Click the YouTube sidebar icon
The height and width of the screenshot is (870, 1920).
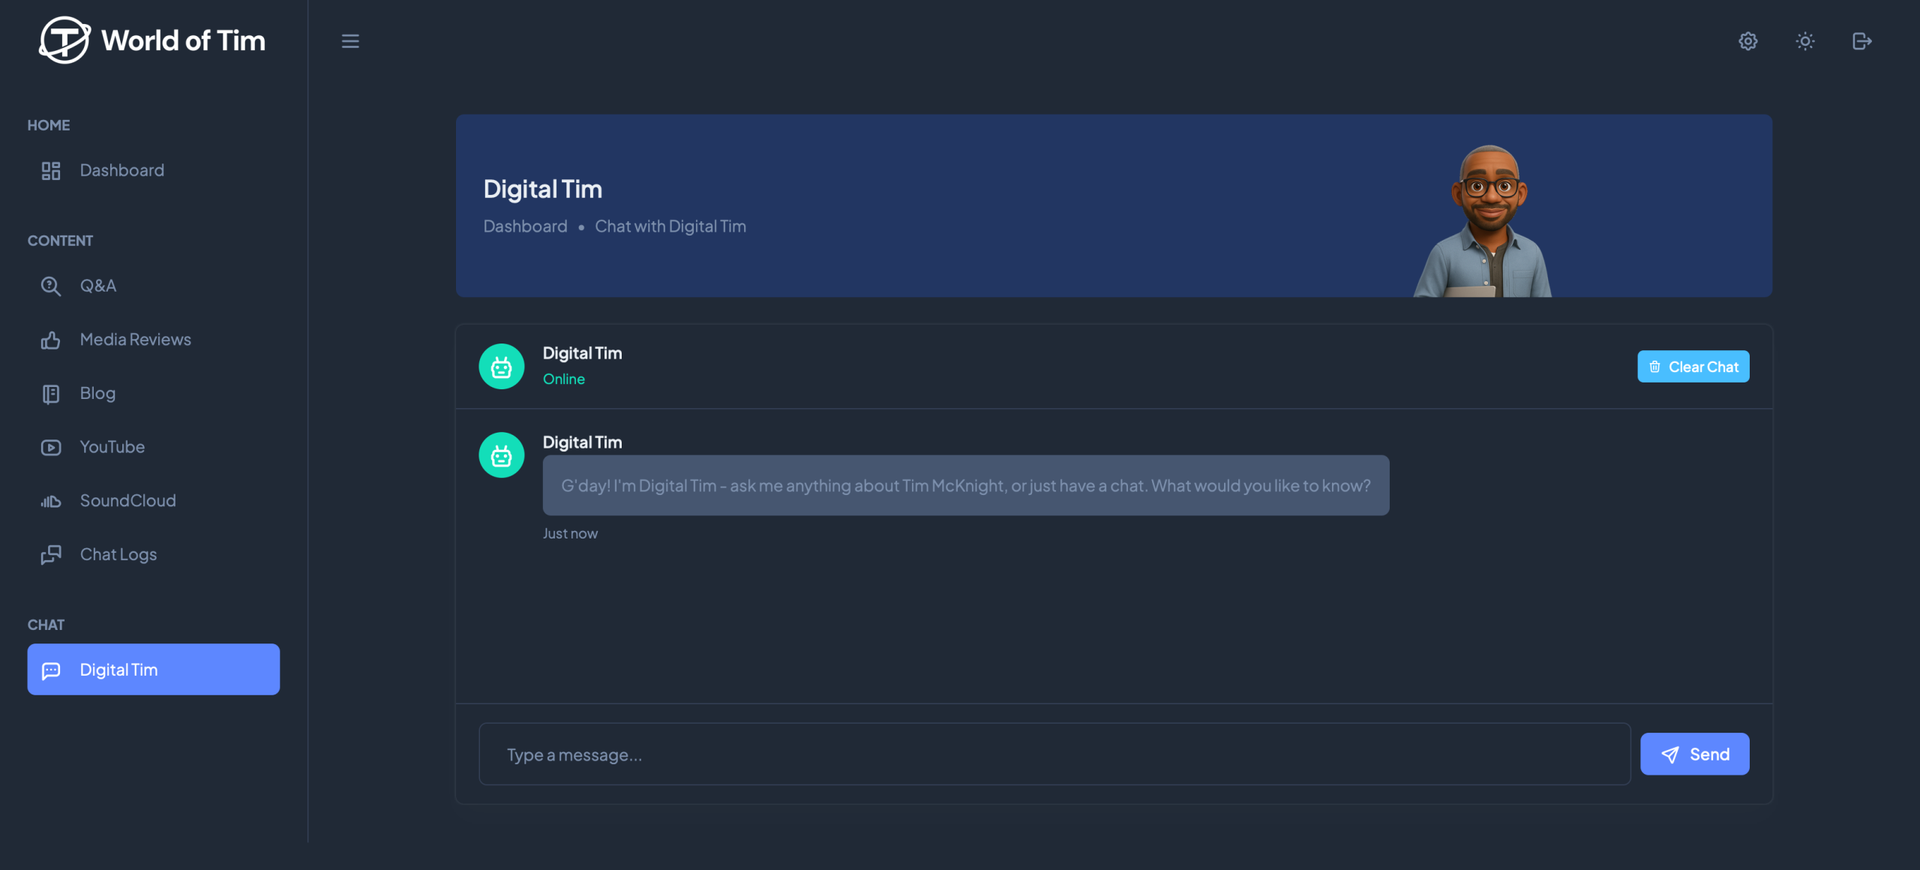tap(51, 447)
